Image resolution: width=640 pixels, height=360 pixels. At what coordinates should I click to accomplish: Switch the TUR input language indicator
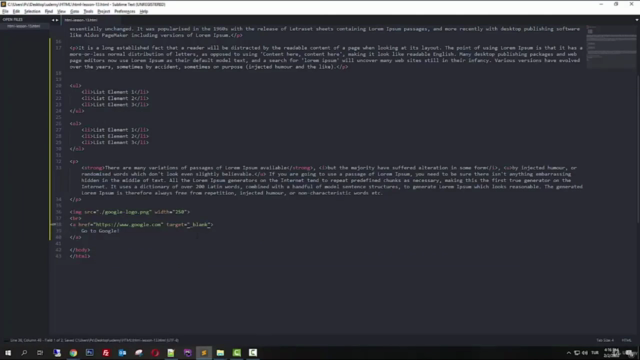pyautogui.click(x=595, y=353)
